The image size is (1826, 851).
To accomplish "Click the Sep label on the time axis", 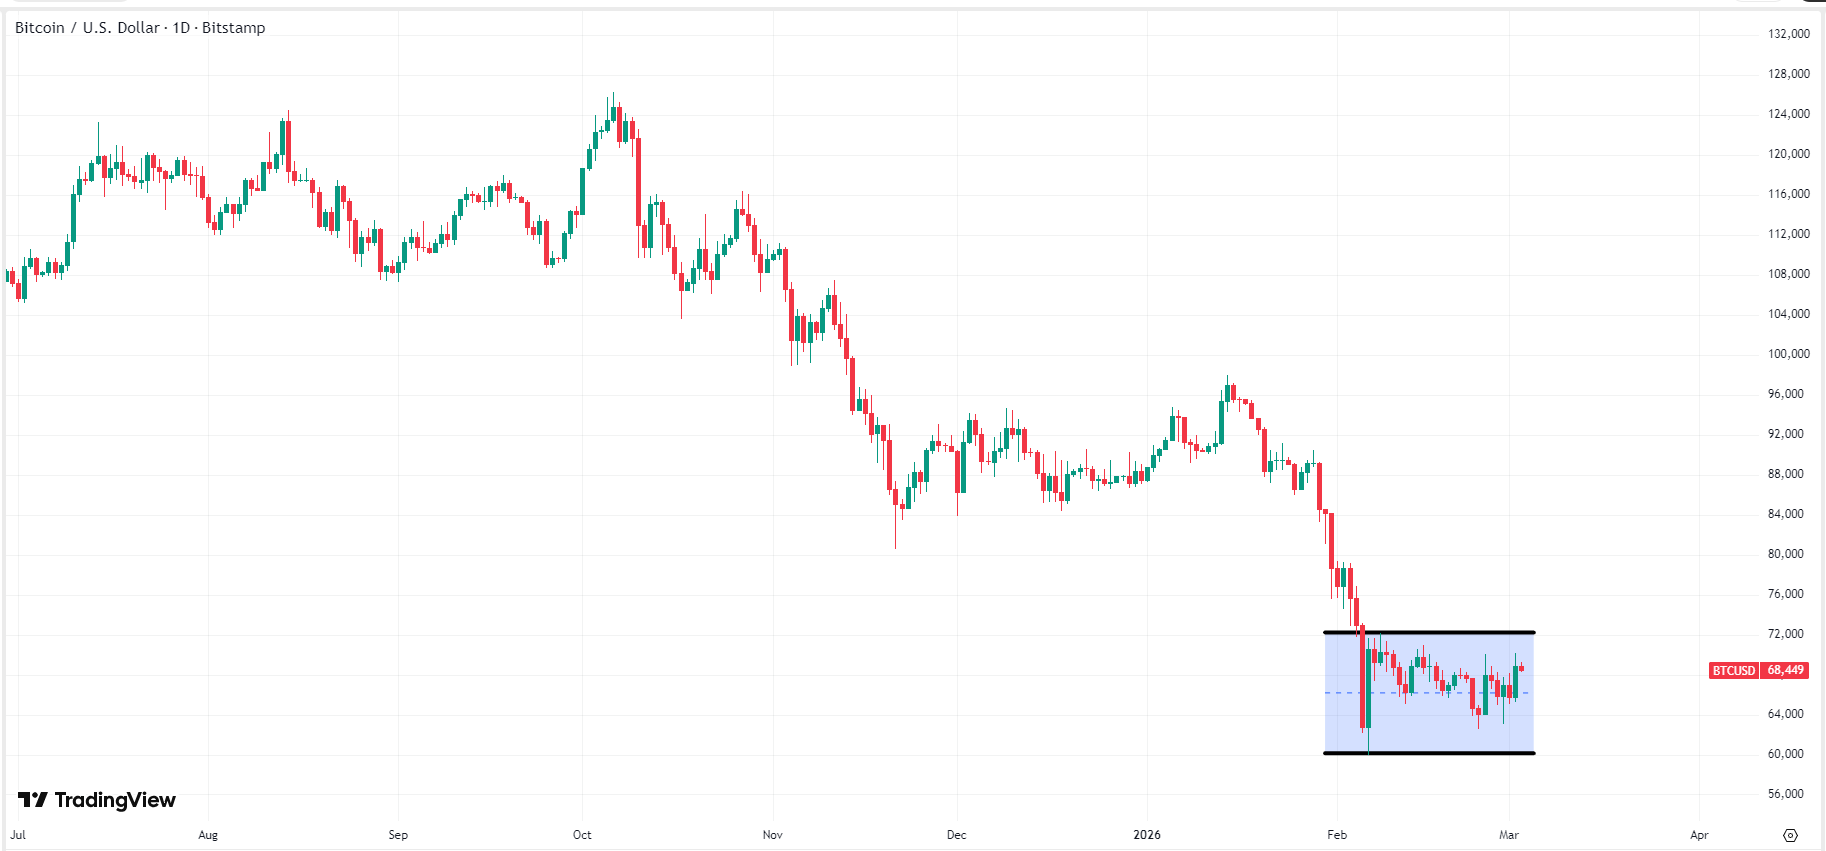I will pos(398,835).
